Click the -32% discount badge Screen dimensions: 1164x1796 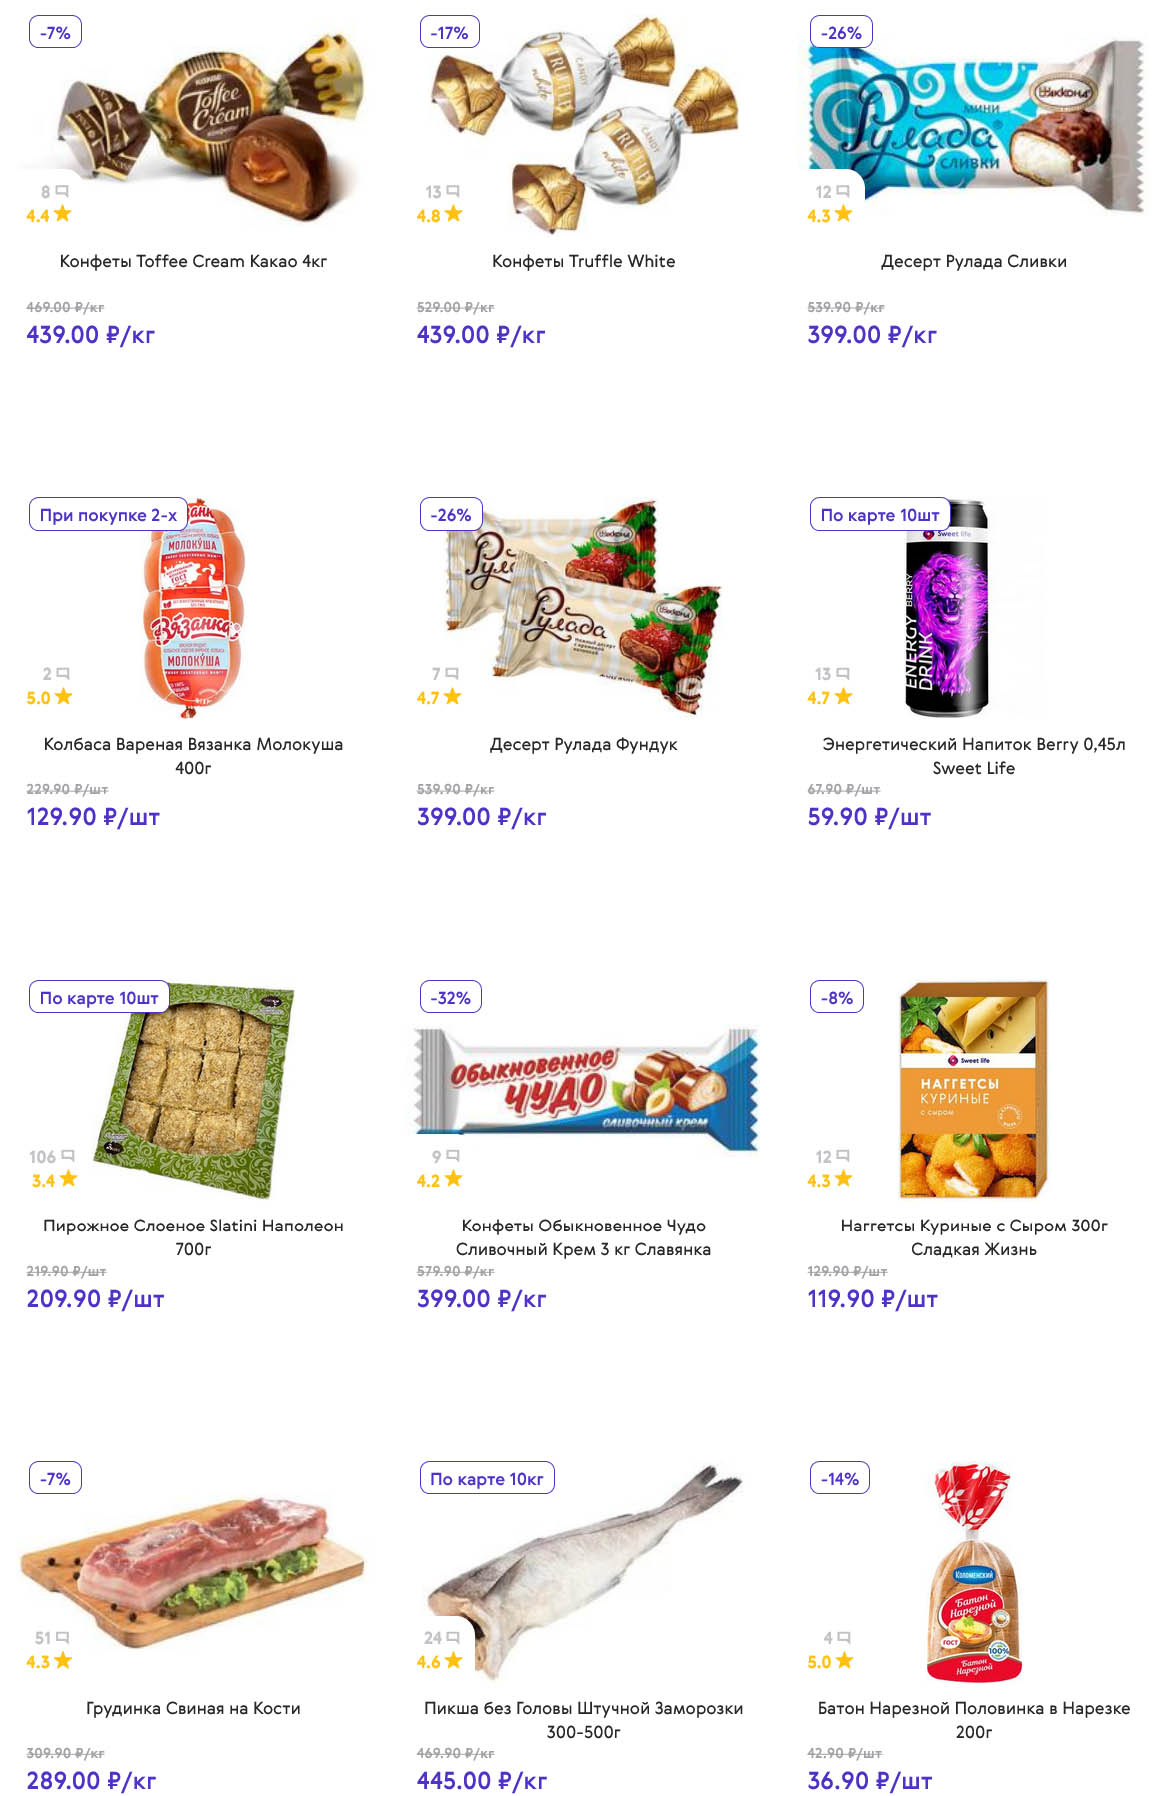pyautogui.click(x=450, y=998)
